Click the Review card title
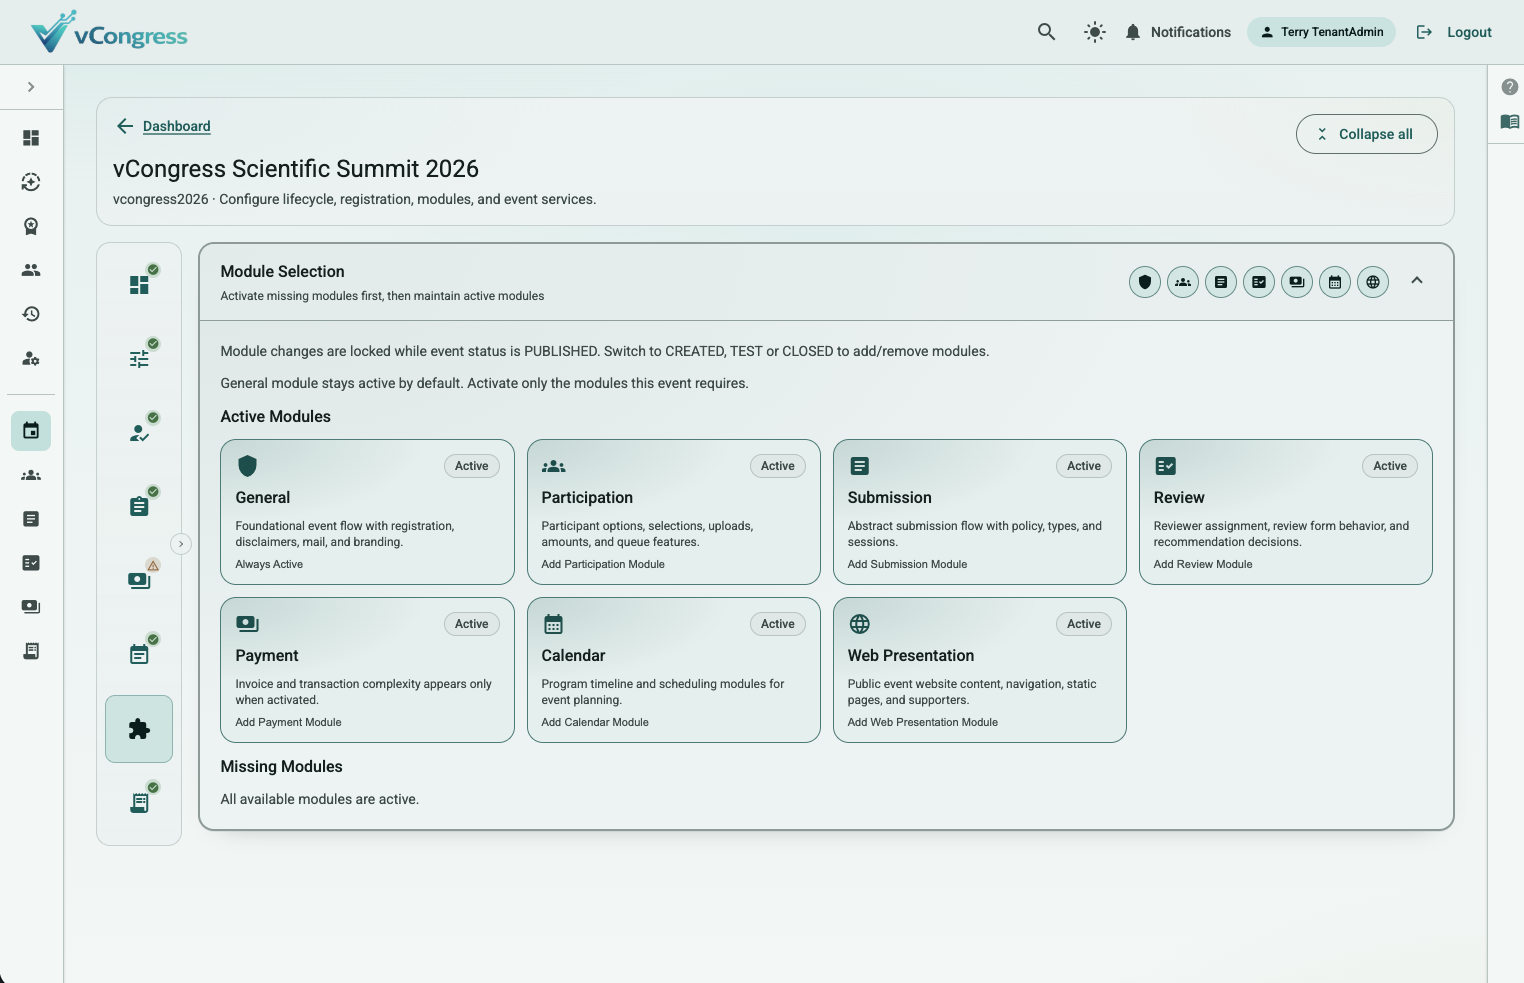The width and height of the screenshot is (1524, 983). [x=1179, y=498]
